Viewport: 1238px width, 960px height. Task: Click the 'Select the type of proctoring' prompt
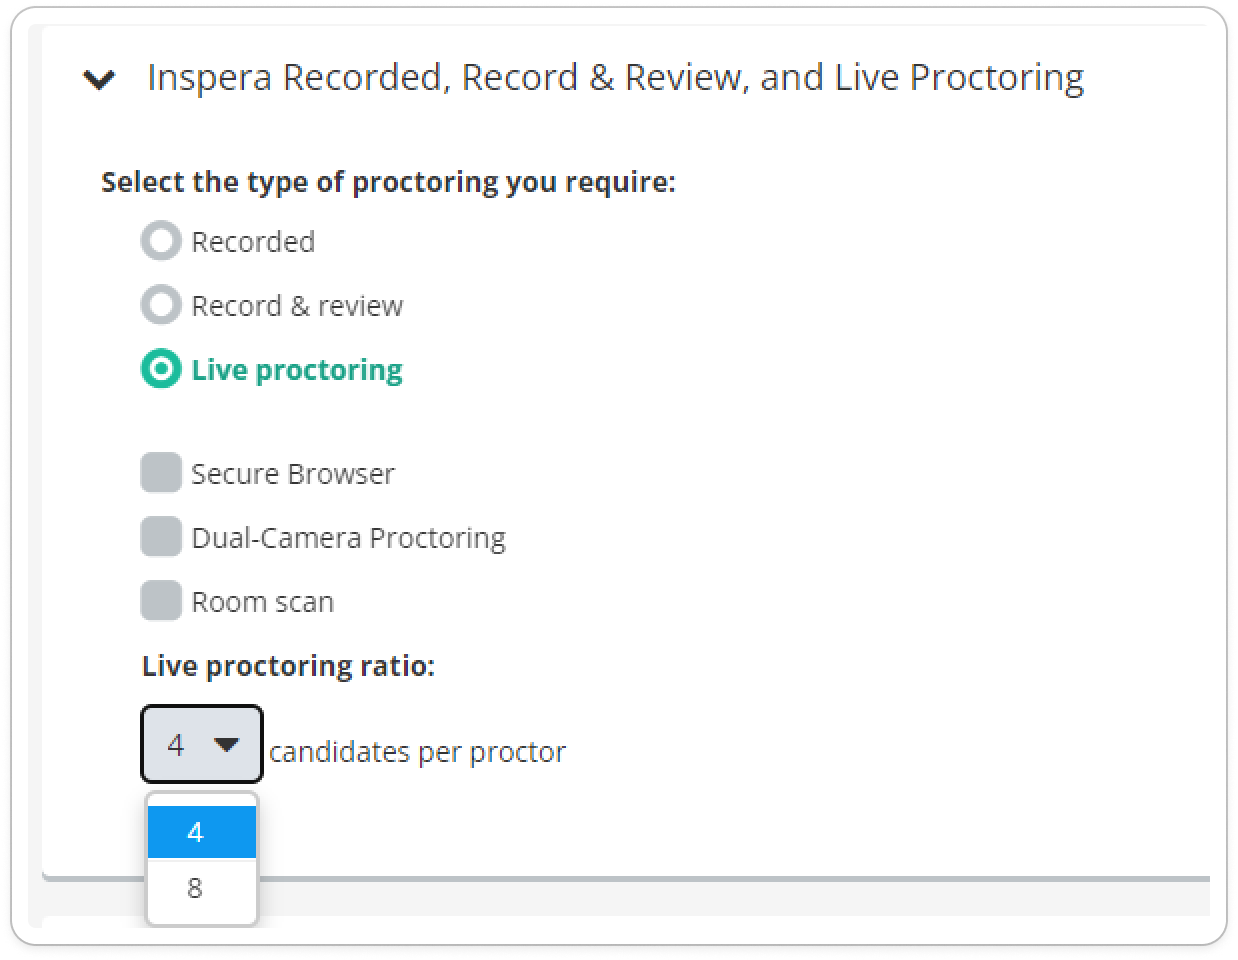click(388, 182)
